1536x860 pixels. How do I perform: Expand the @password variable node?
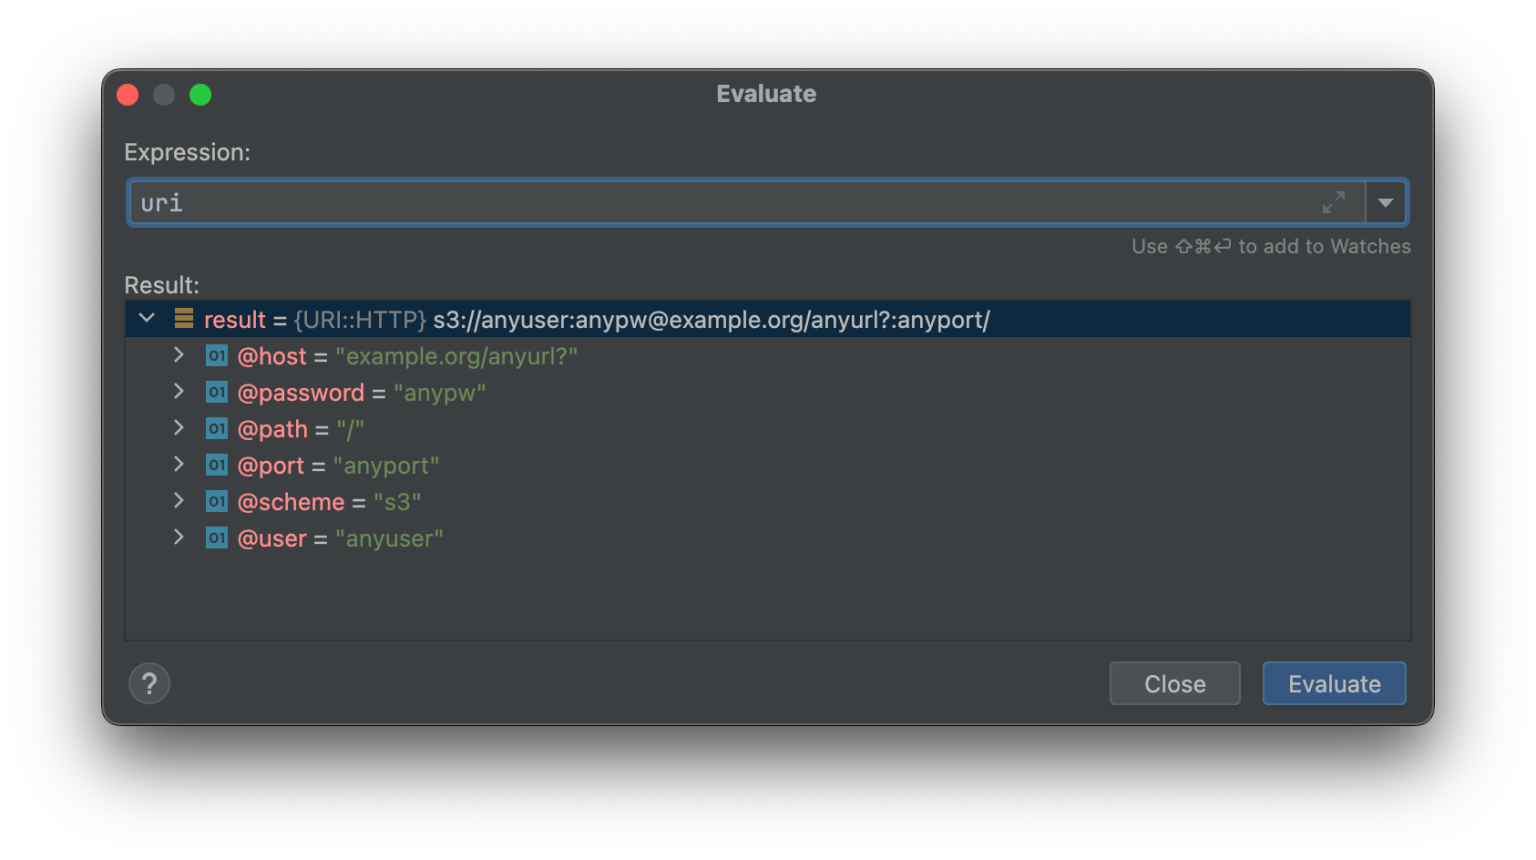tap(179, 391)
